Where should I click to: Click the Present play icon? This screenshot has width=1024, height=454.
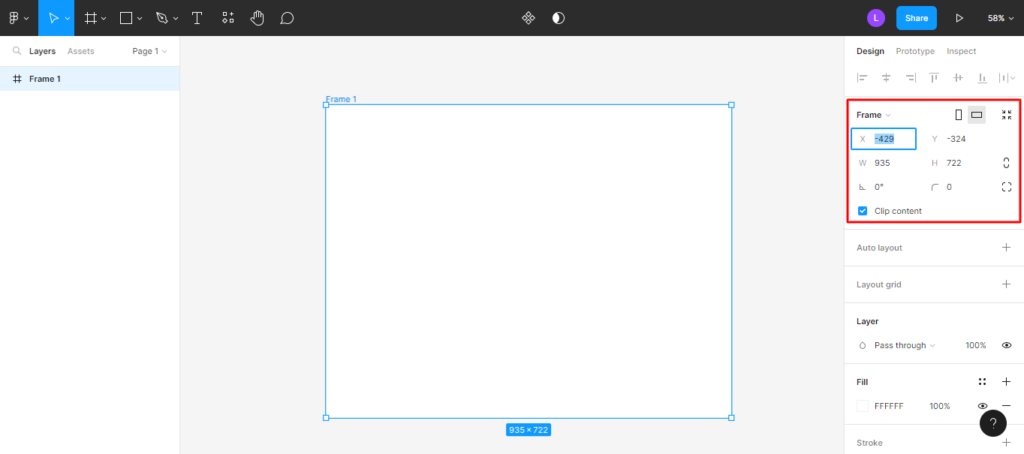(x=959, y=18)
